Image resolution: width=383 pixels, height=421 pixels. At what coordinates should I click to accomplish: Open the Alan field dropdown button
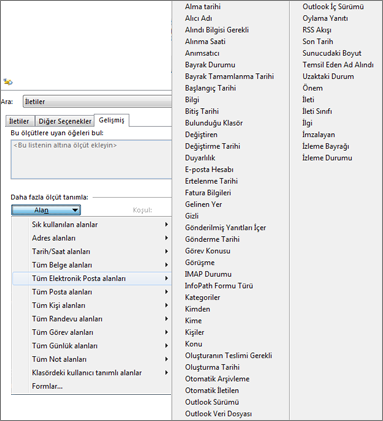(x=46, y=210)
